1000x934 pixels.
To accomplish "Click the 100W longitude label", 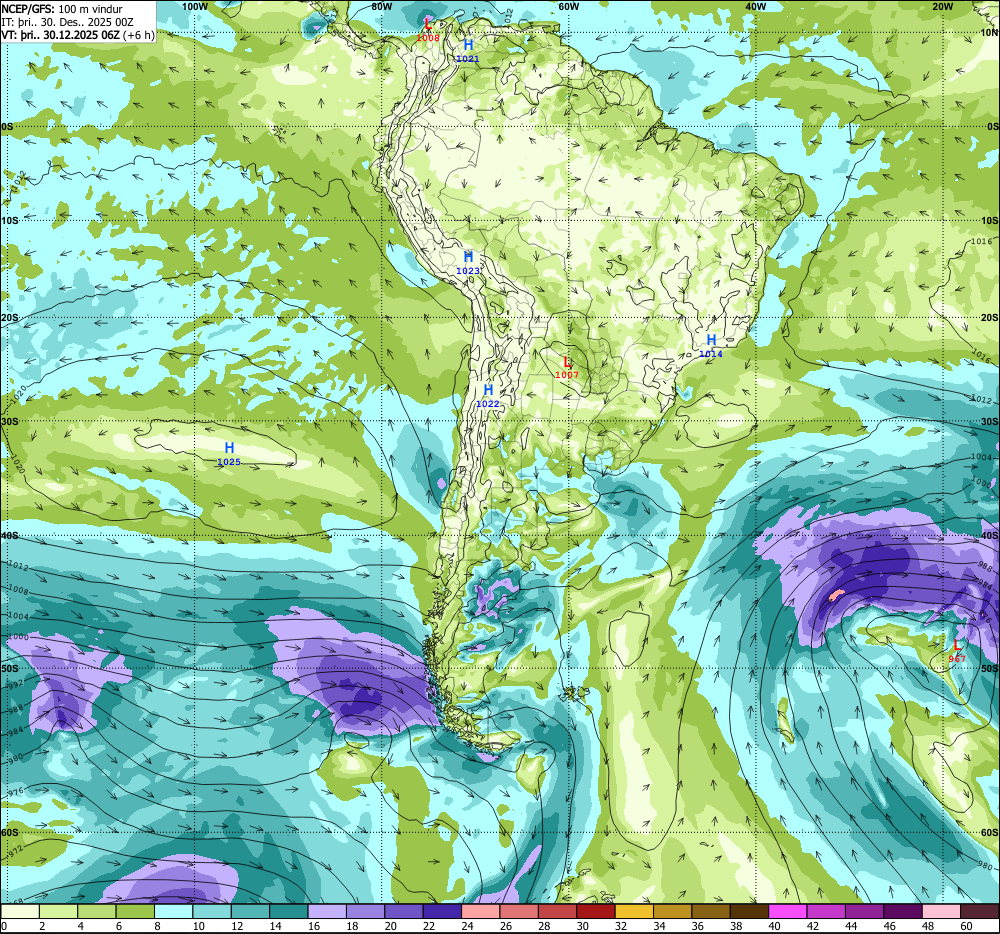I will 195,6.
